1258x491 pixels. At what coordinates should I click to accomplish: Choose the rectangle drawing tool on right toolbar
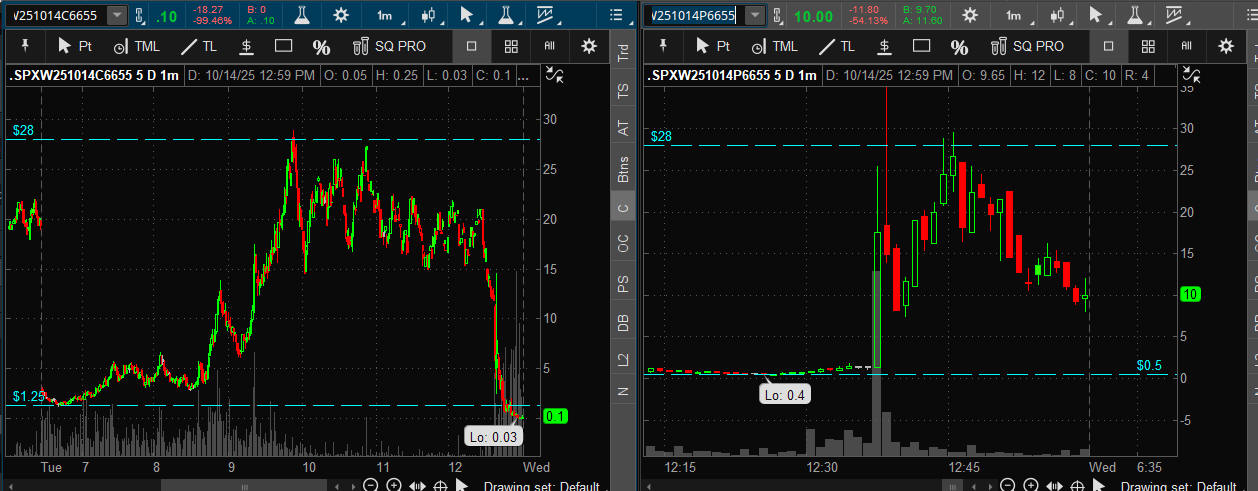click(x=921, y=46)
